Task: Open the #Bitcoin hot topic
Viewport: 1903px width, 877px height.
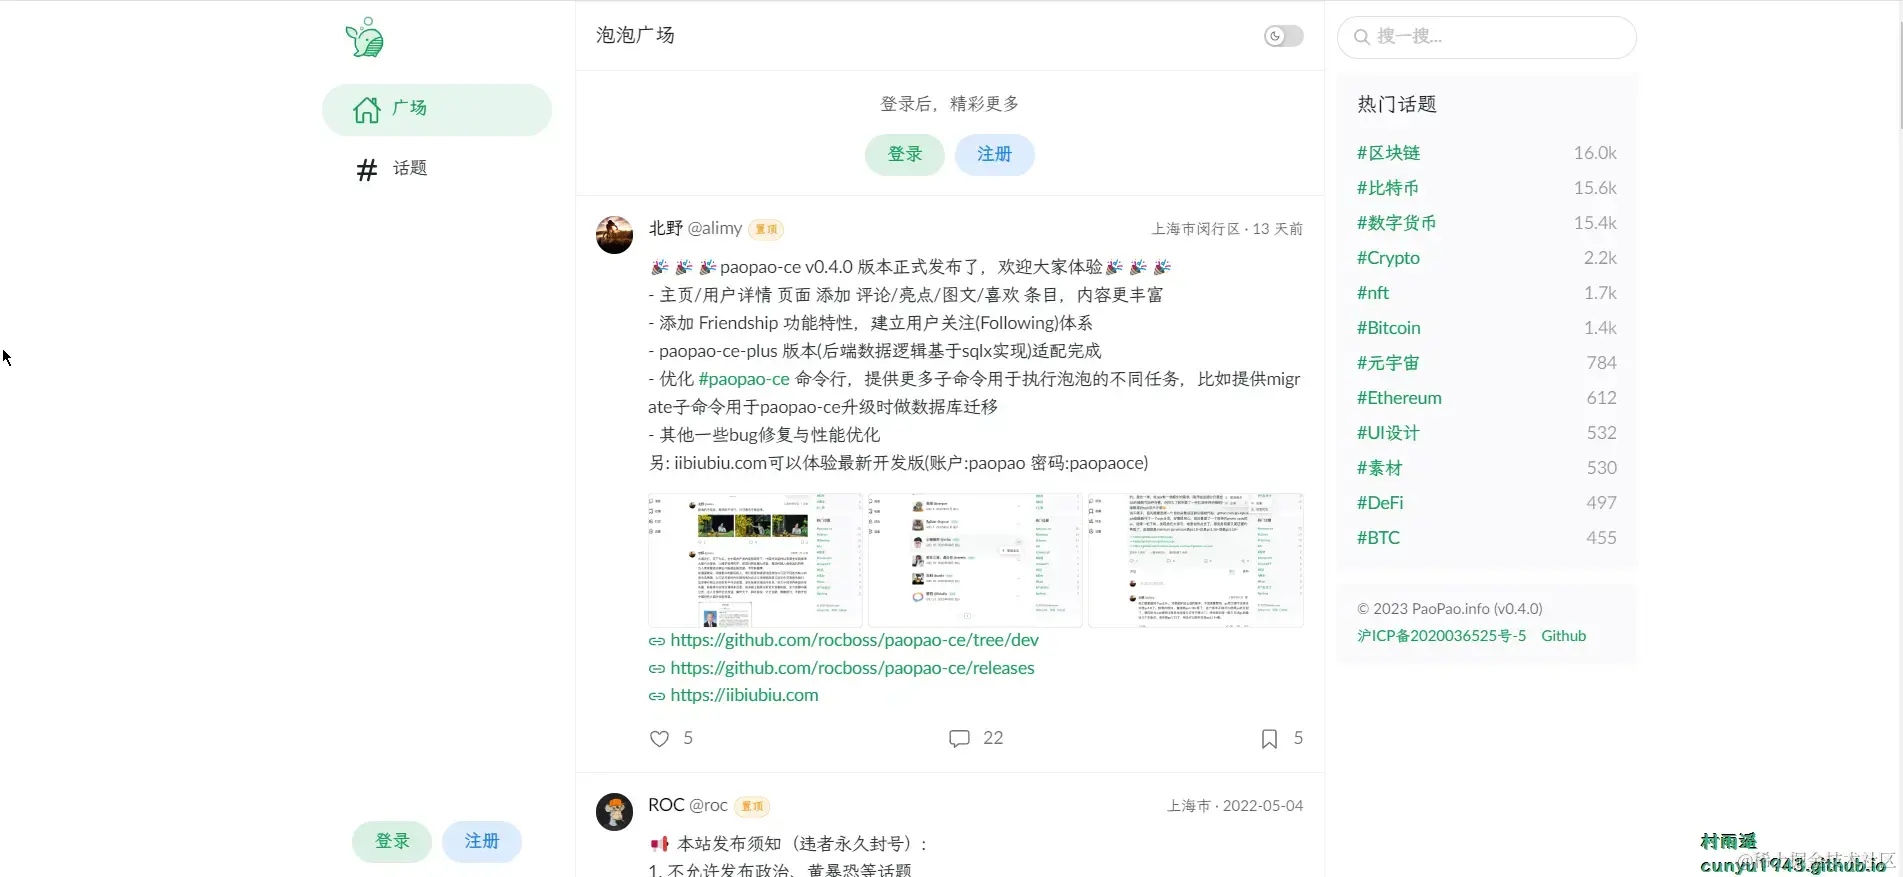Action: pyautogui.click(x=1388, y=328)
